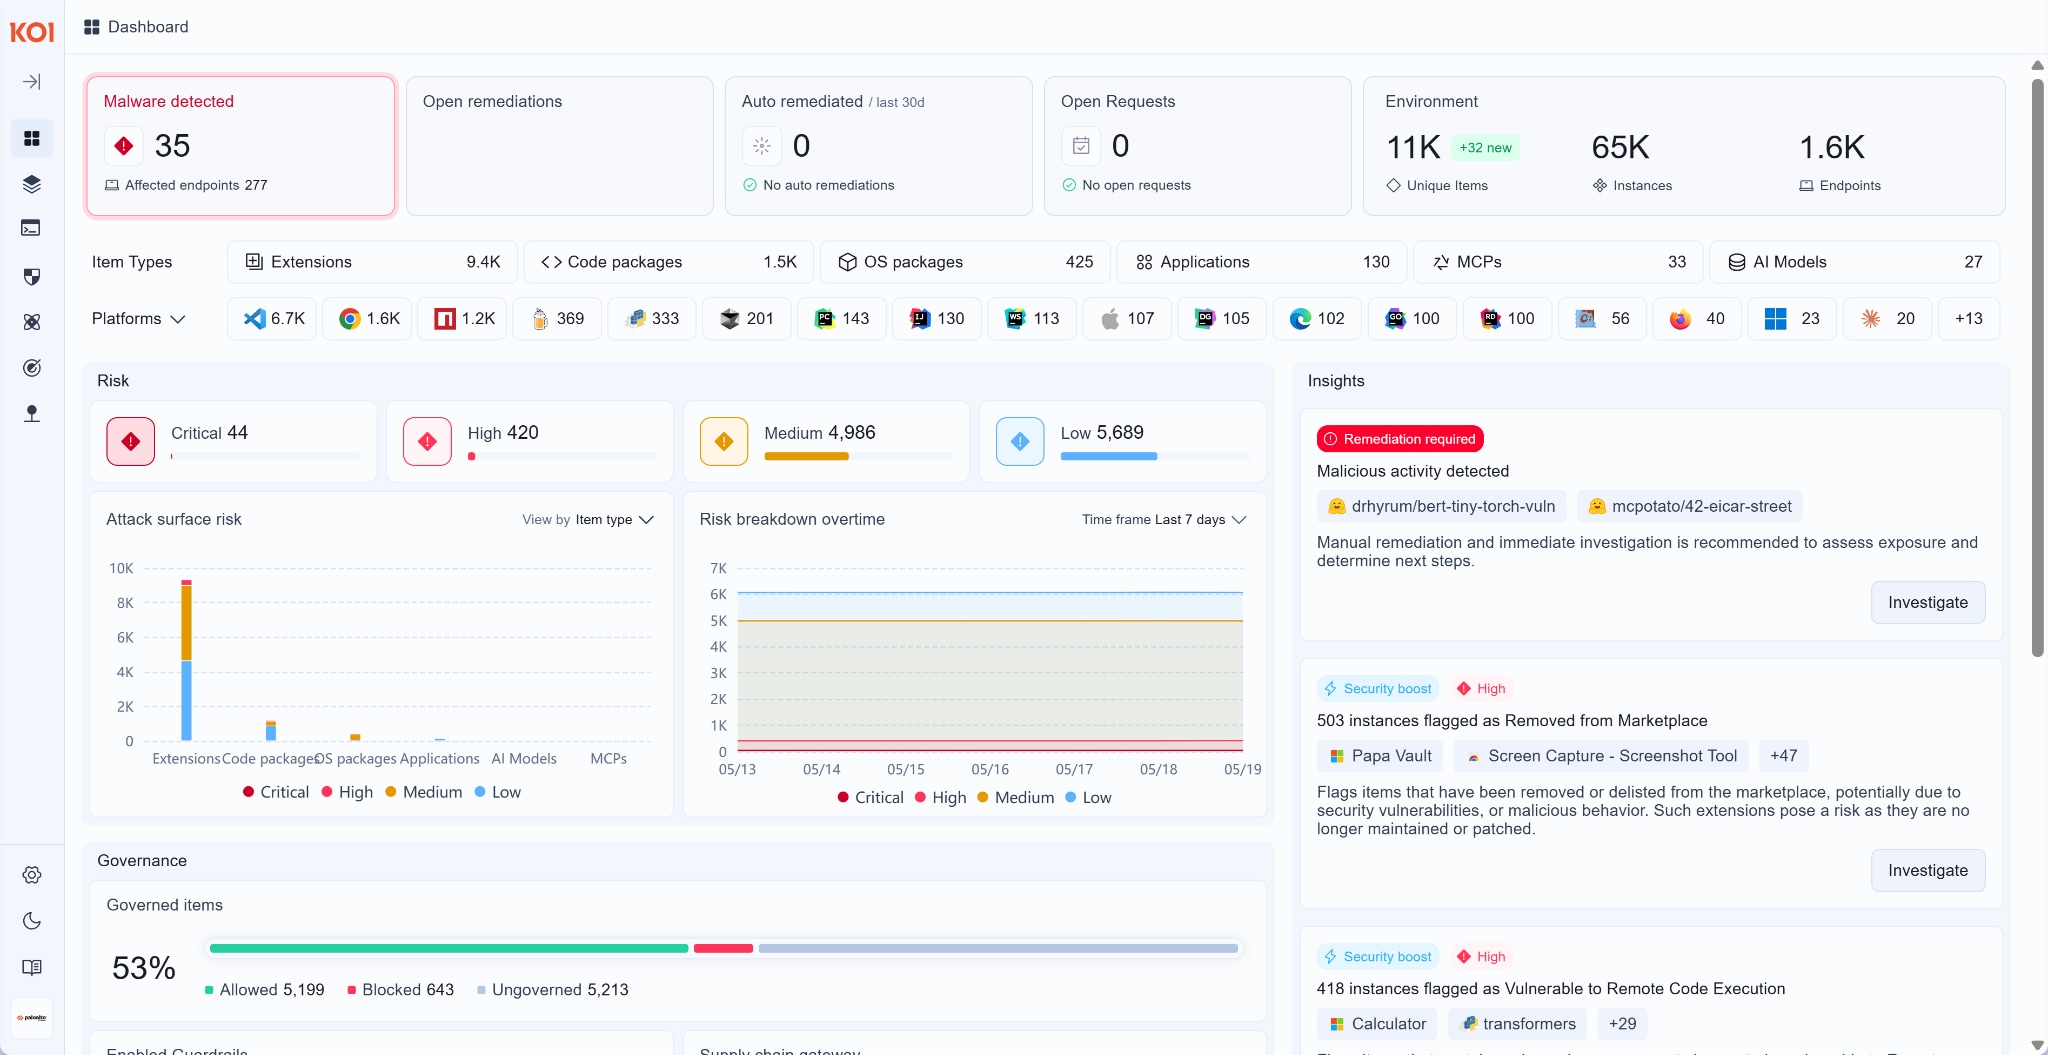Select the Apple macOS platform 107
Screen dimensions: 2048x1055
(x=1129, y=319)
